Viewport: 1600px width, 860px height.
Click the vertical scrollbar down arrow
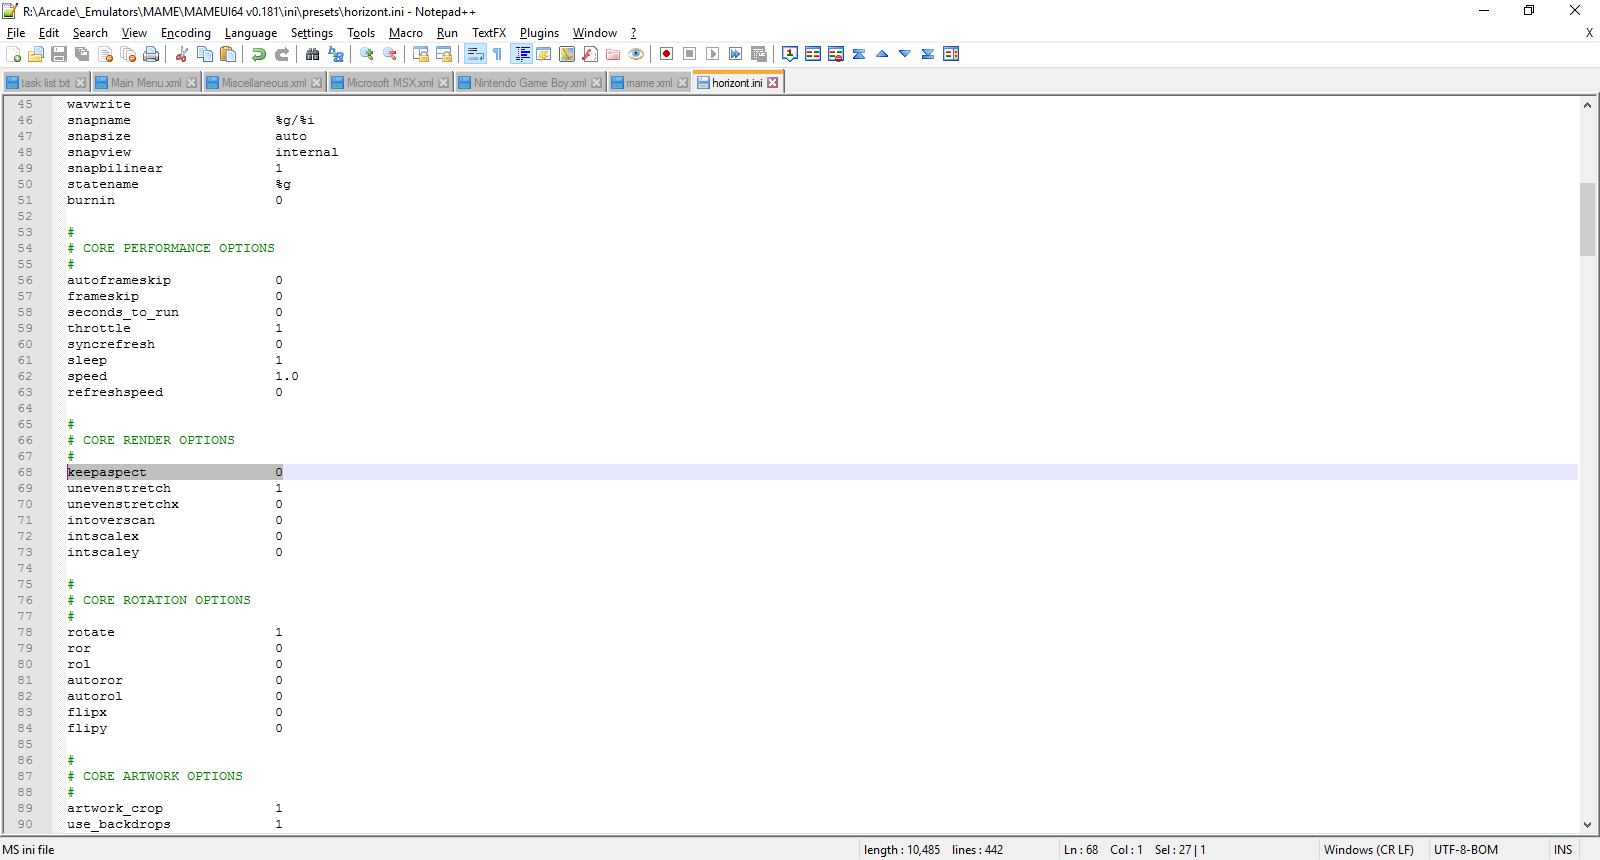click(x=1587, y=825)
